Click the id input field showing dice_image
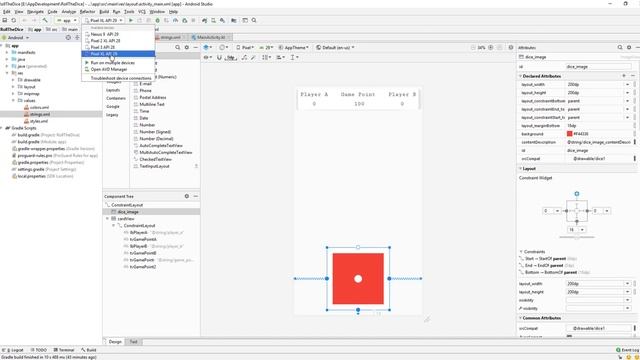The width and height of the screenshot is (640, 360). [x=598, y=67]
